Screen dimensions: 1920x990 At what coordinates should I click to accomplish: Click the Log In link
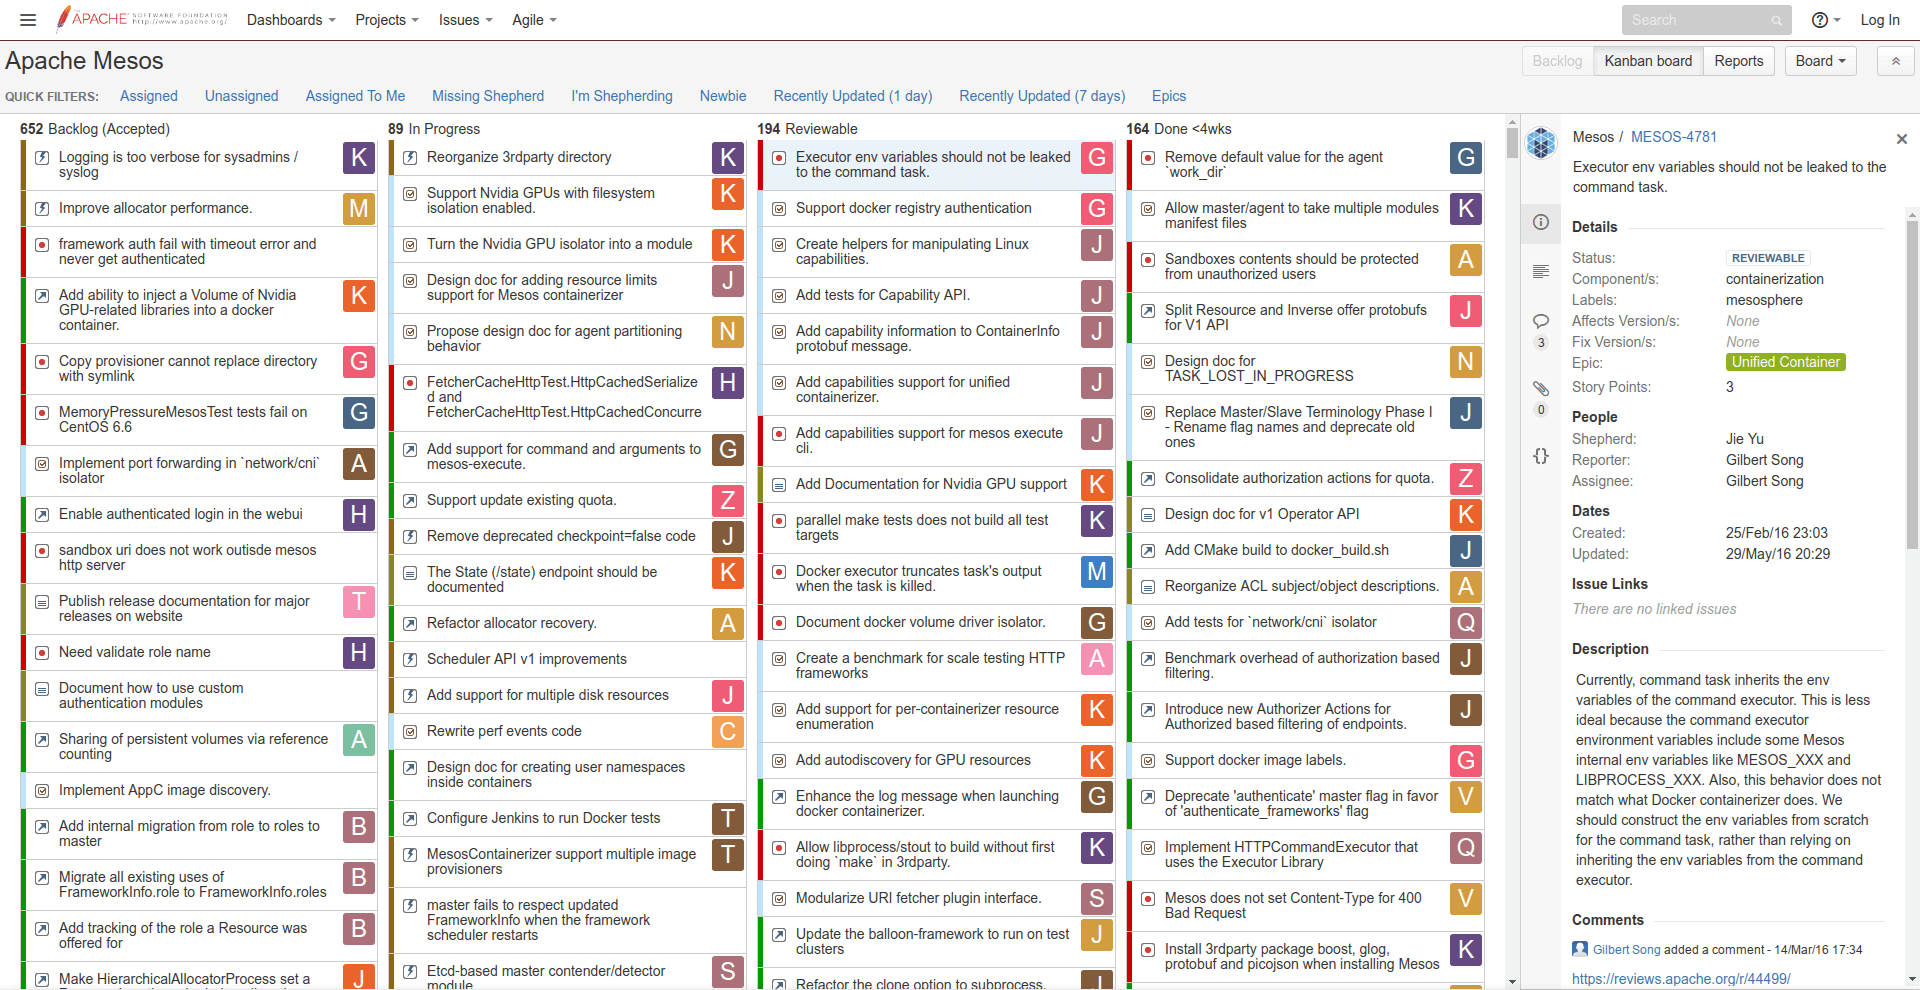tap(1880, 19)
